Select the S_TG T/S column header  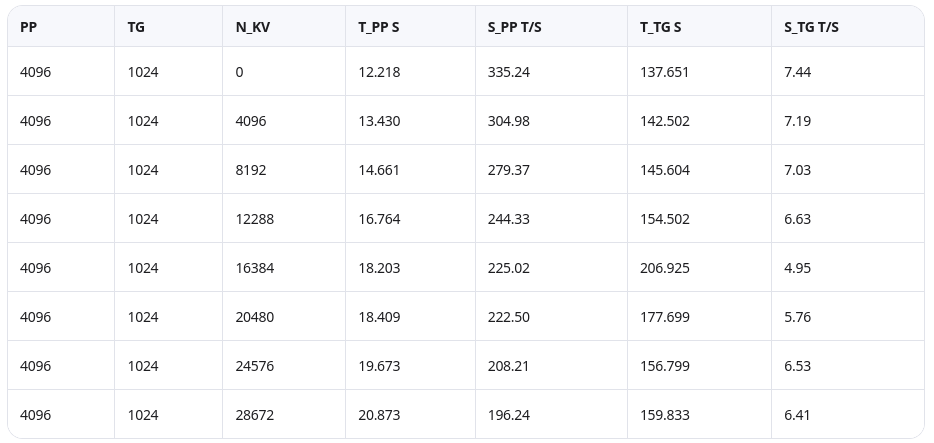(x=811, y=27)
